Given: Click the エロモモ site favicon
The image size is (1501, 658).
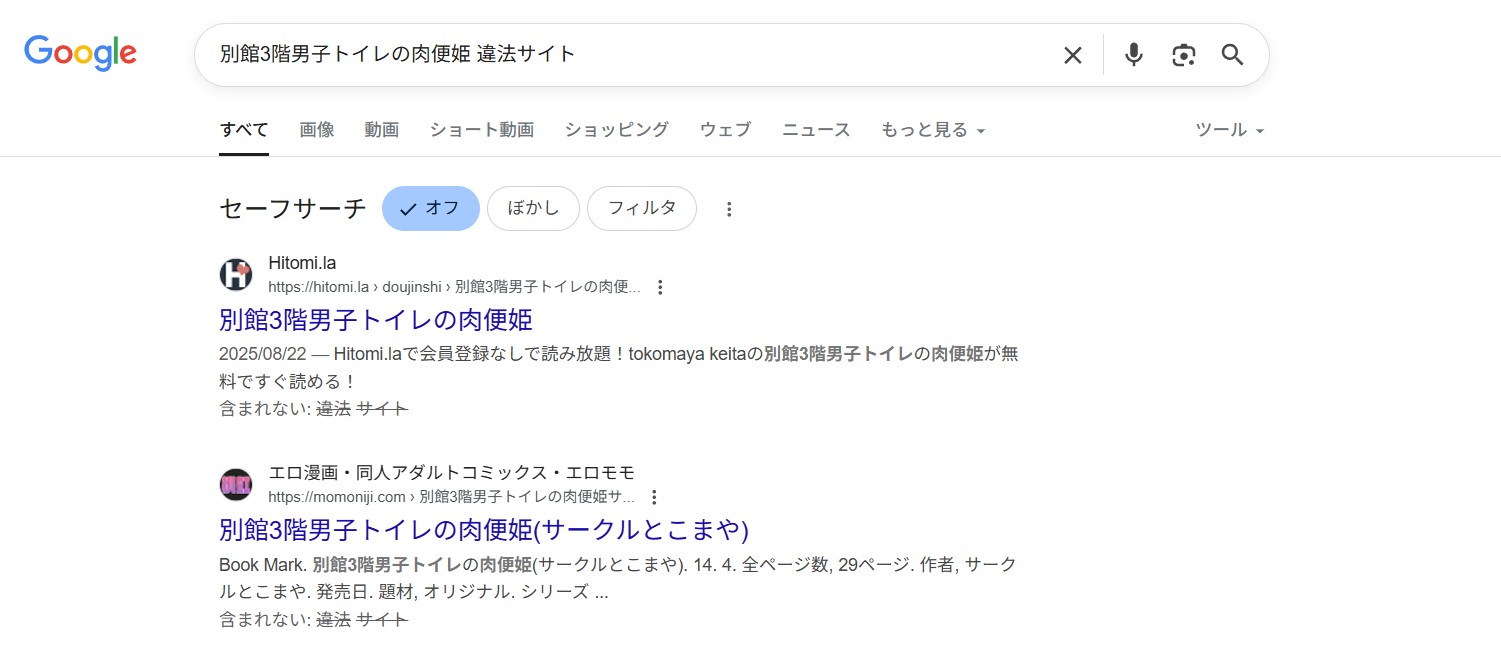Looking at the screenshot, I should [x=236, y=483].
